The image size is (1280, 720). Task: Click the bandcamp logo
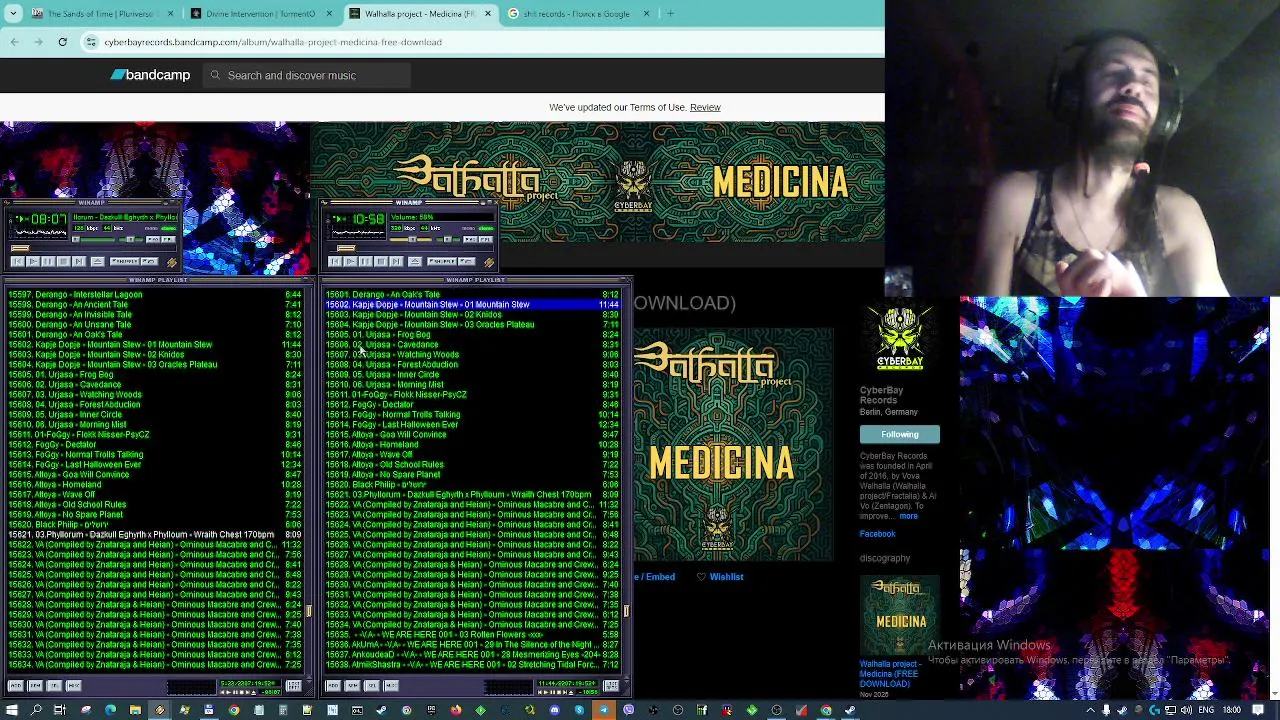(x=150, y=75)
